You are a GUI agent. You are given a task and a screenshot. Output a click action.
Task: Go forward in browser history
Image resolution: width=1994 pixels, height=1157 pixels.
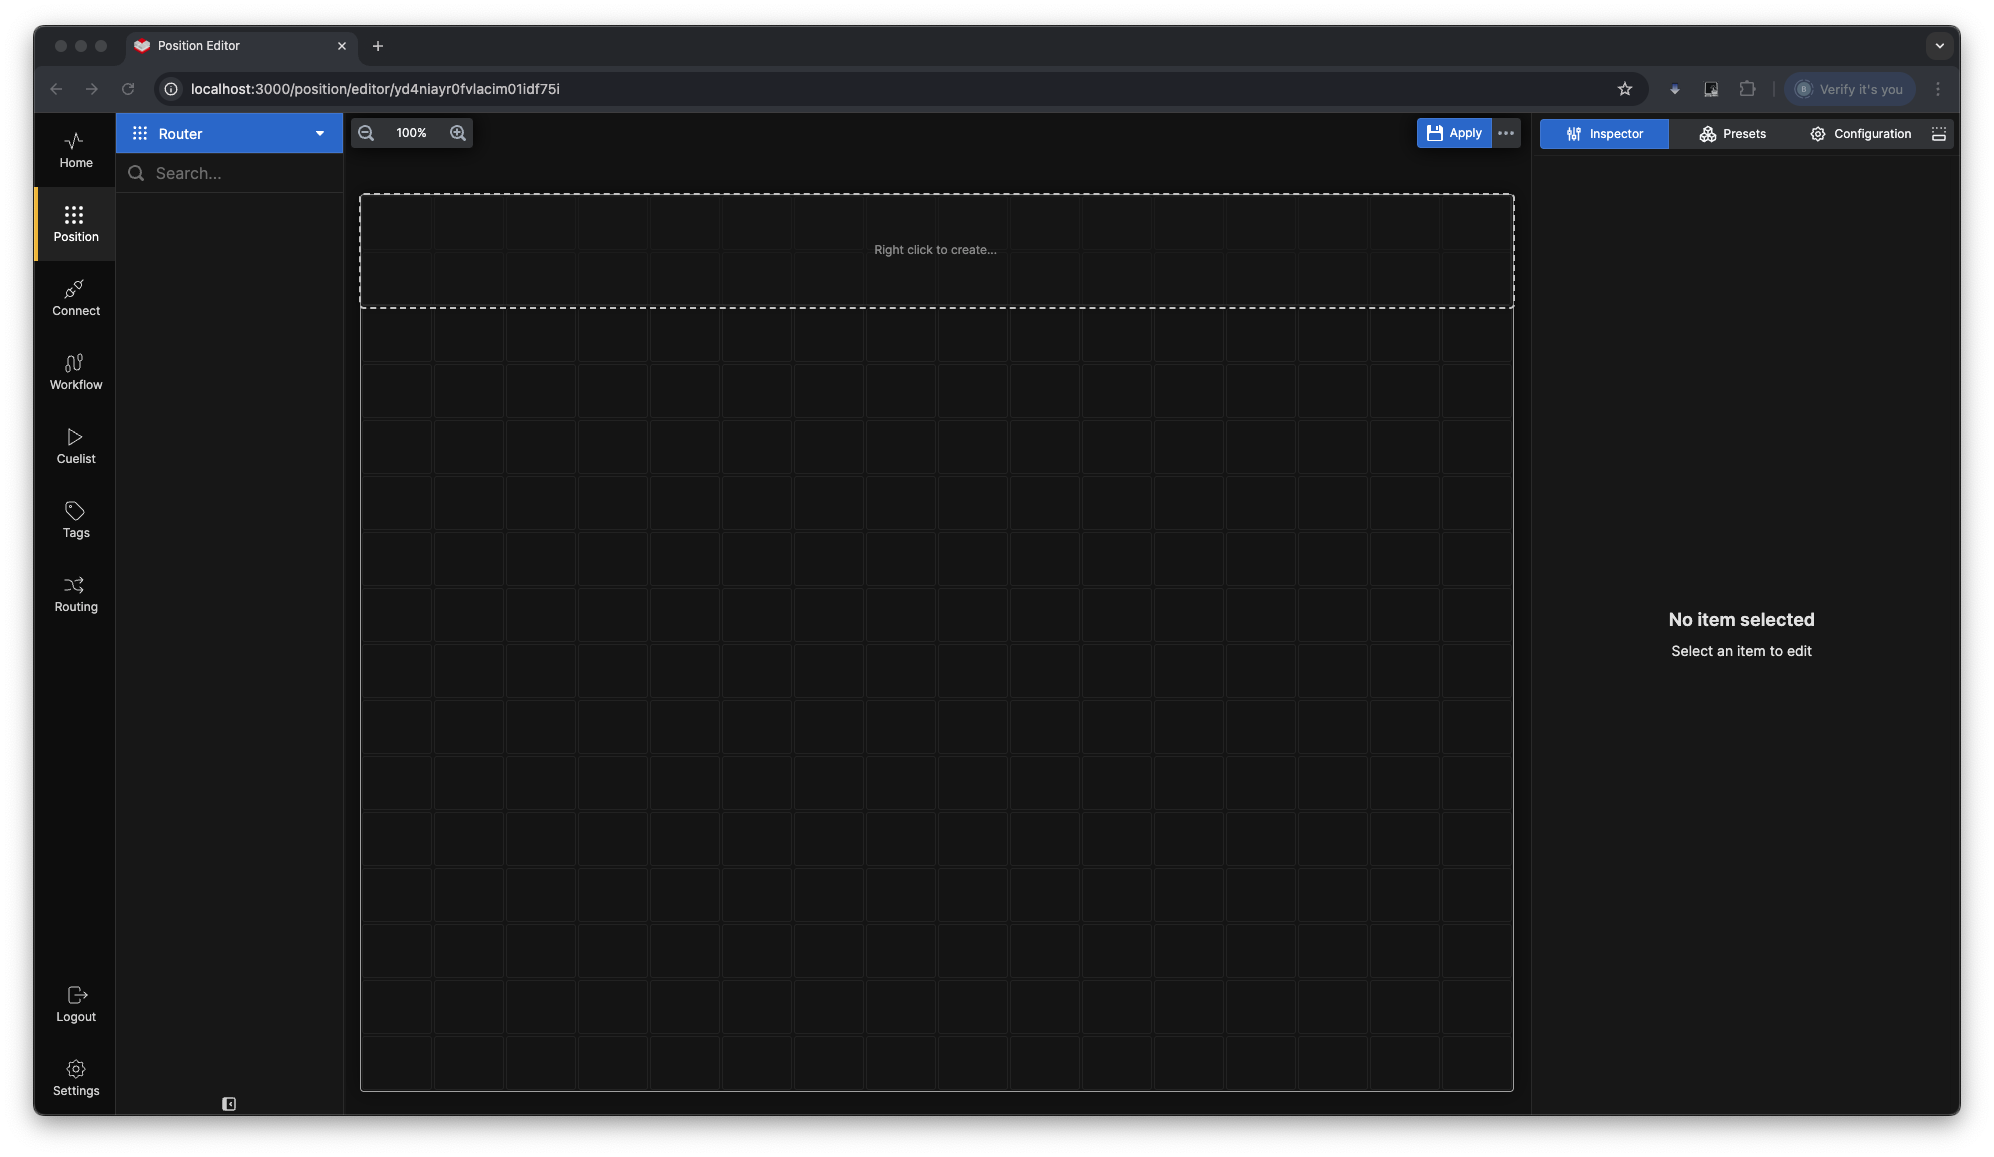click(x=92, y=89)
